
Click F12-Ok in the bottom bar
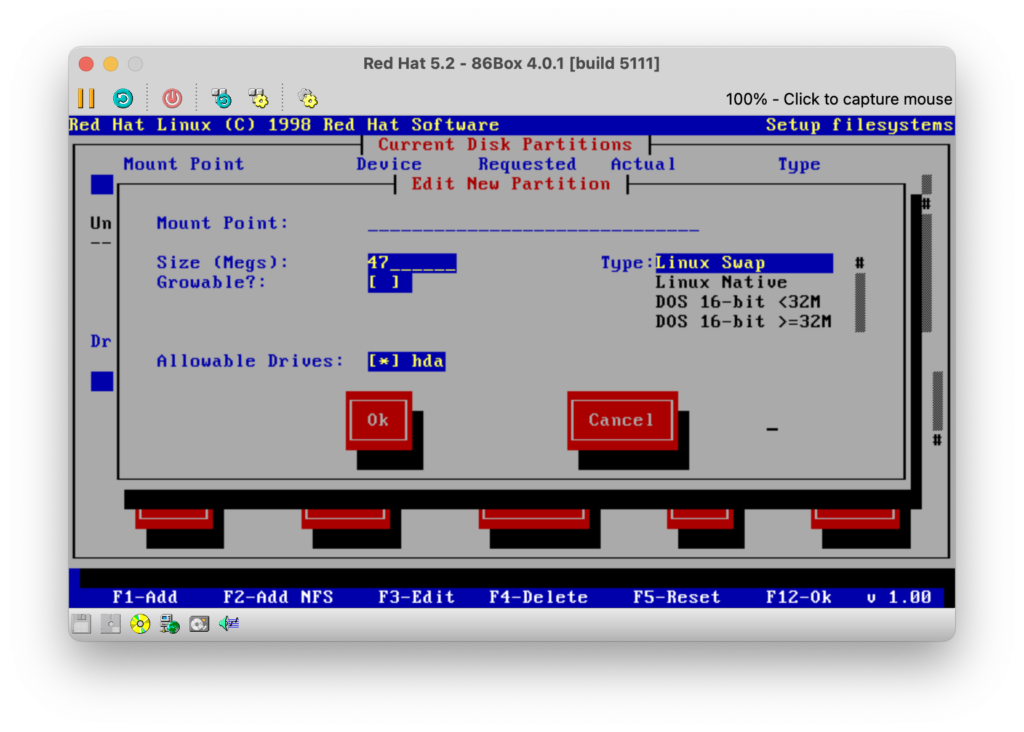[799, 597]
